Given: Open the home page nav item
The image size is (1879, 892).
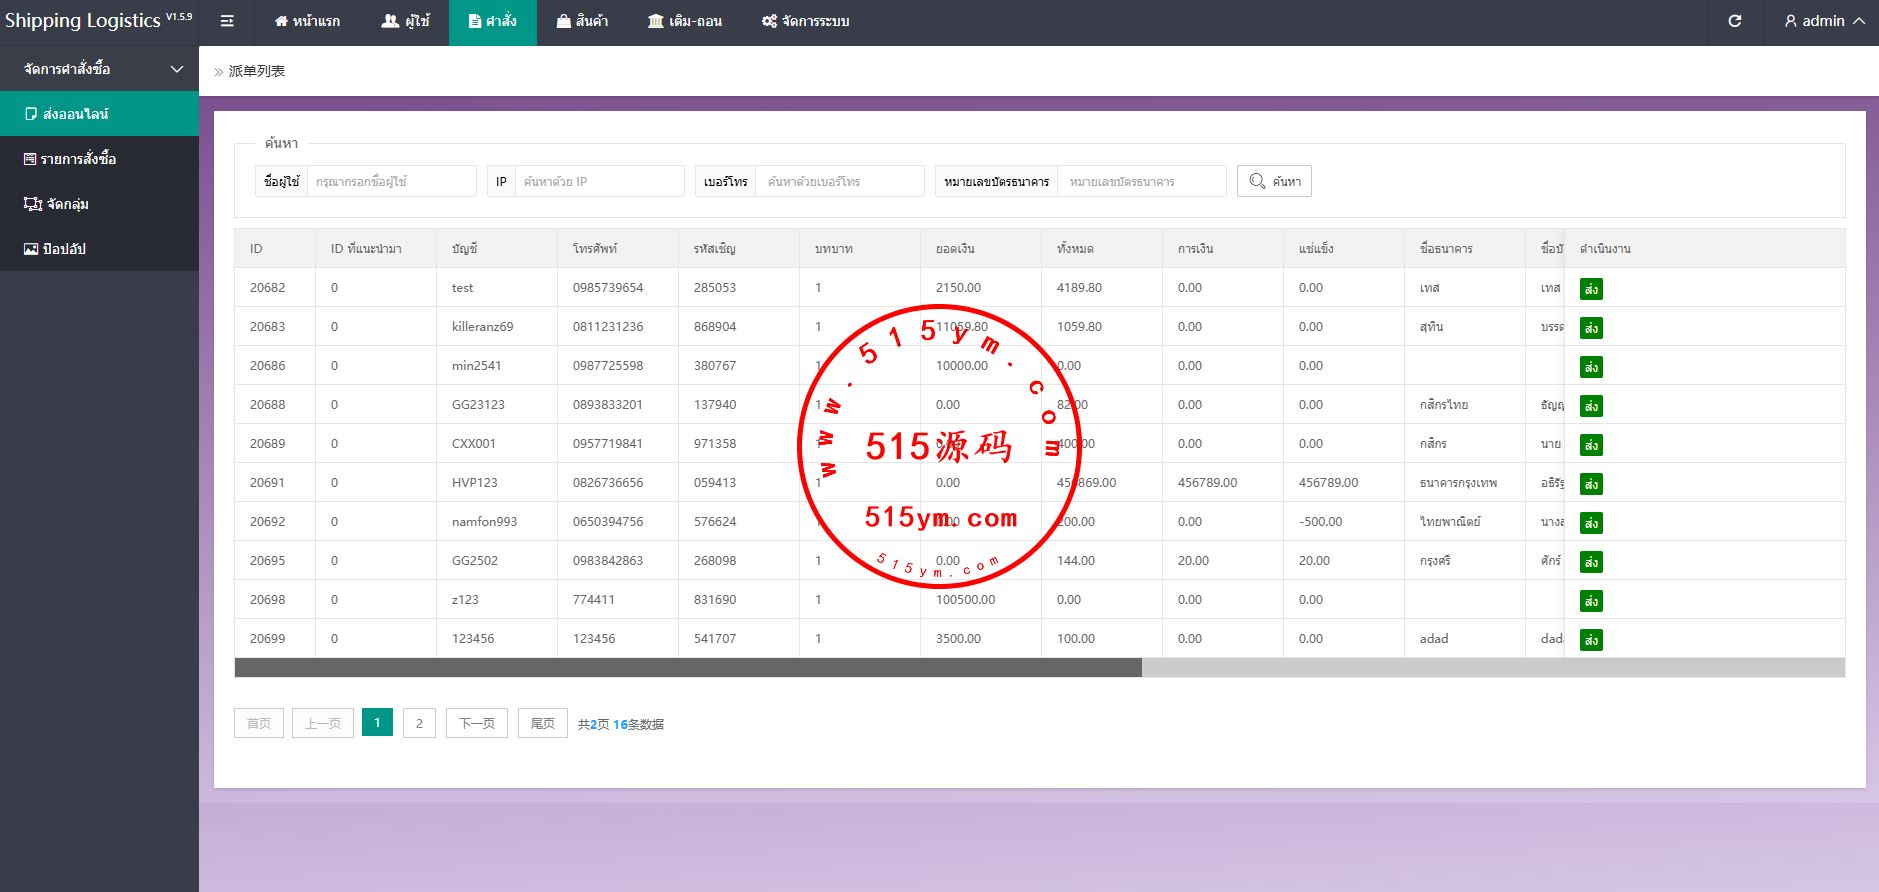Looking at the screenshot, I should [x=307, y=21].
